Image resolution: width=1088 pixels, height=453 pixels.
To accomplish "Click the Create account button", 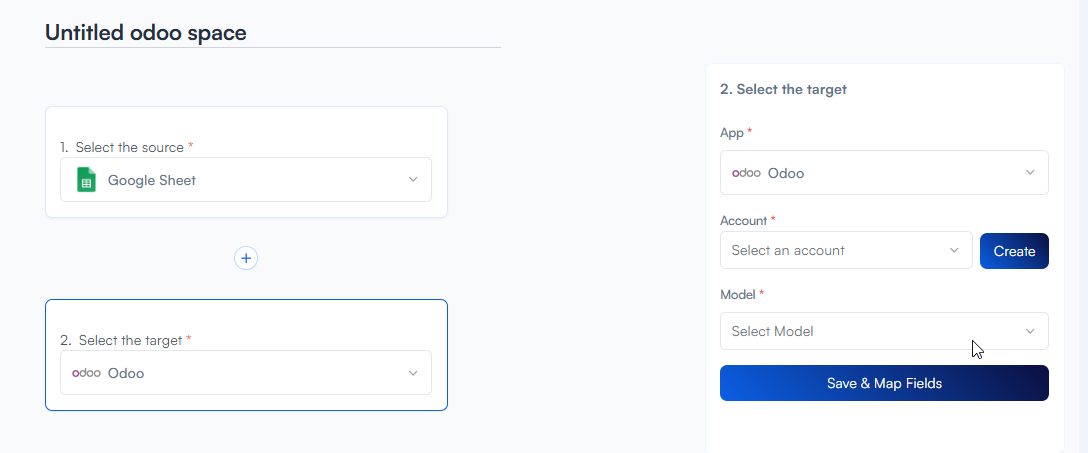I will [1014, 251].
